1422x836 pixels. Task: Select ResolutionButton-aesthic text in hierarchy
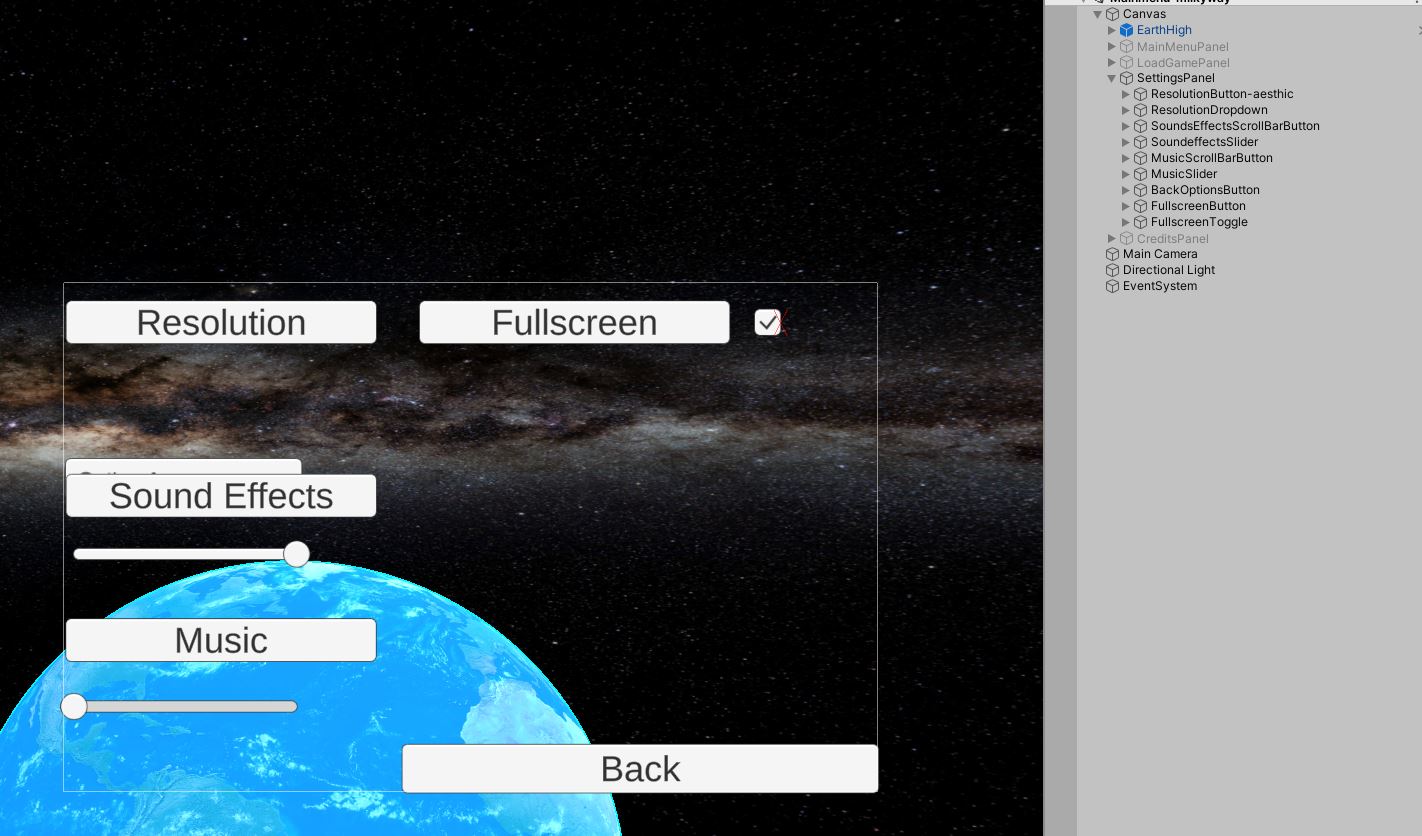(x=1222, y=94)
